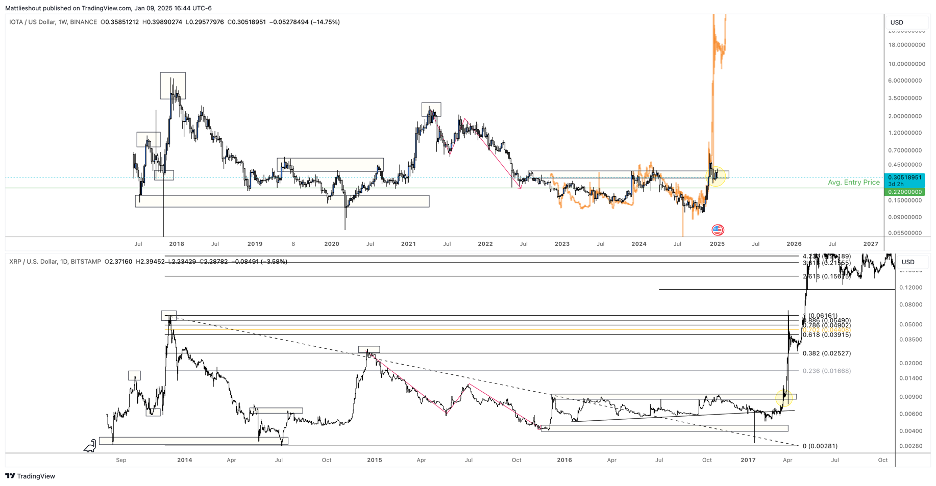Click 2016 on the XRP time axis
Image resolution: width=936 pixels, height=486 pixels.
[564, 460]
